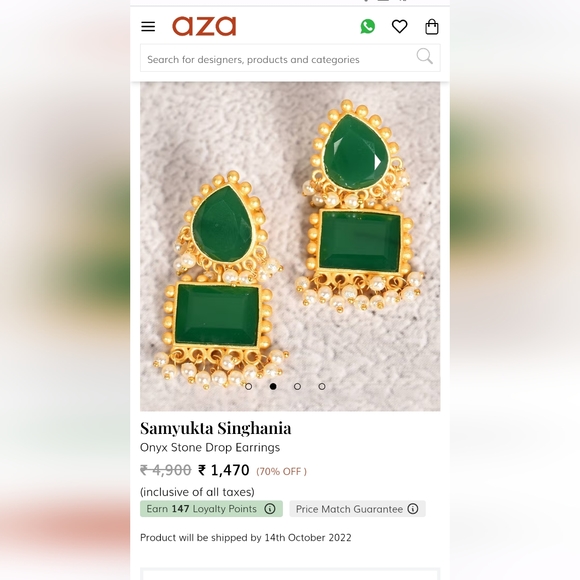The width and height of the screenshot is (580, 580).
Task: Open the wishlist heart icon
Action: pos(399,26)
